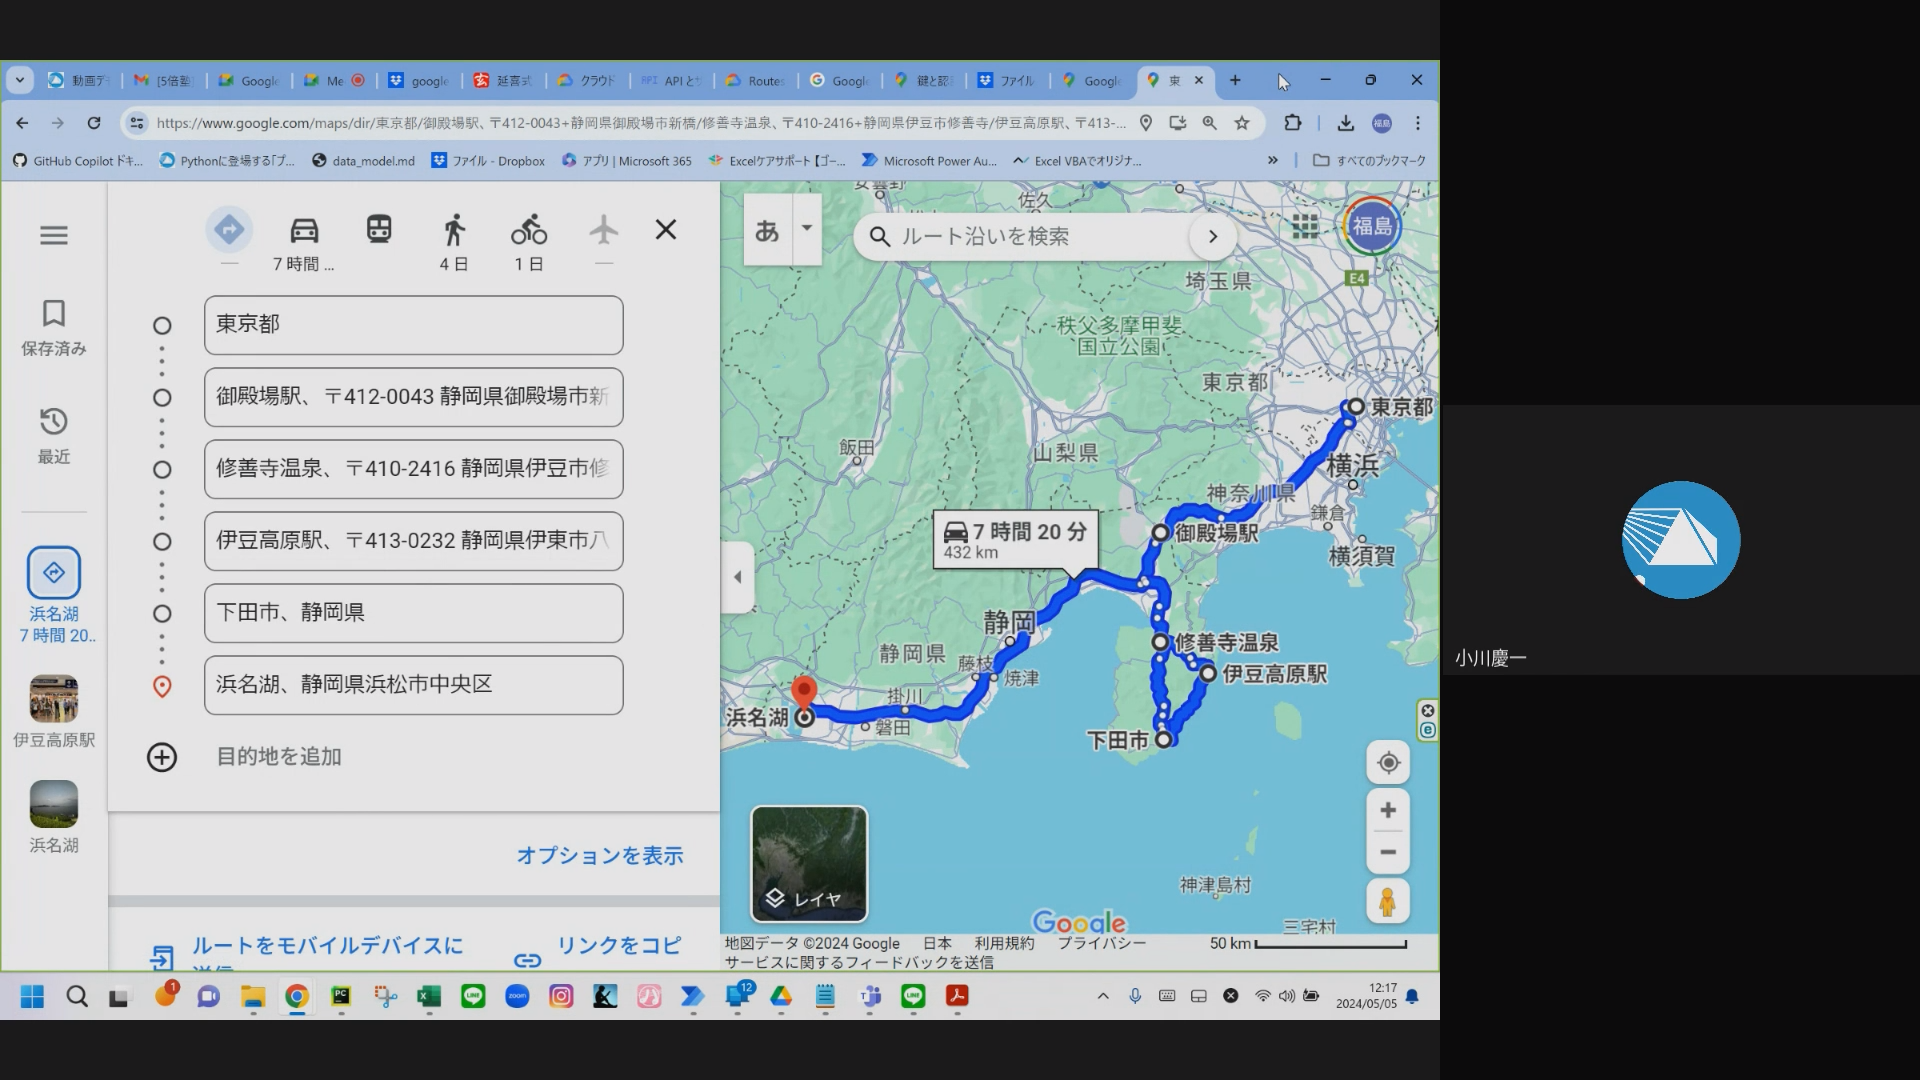The height and width of the screenshot is (1080, 1920).
Task: Open the Google Maps hamburger menu
Action: pyautogui.click(x=54, y=235)
